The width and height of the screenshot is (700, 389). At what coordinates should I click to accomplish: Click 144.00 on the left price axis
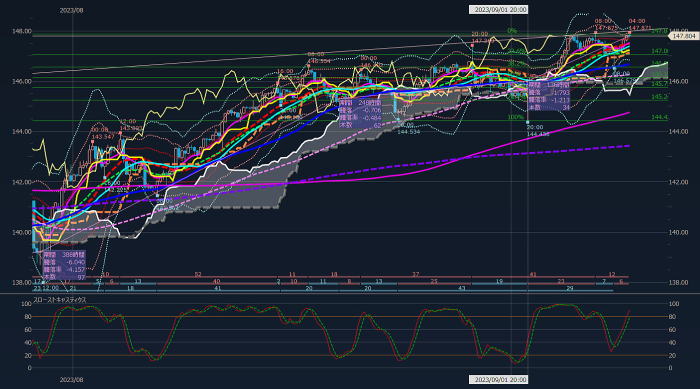[x=21, y=131]
